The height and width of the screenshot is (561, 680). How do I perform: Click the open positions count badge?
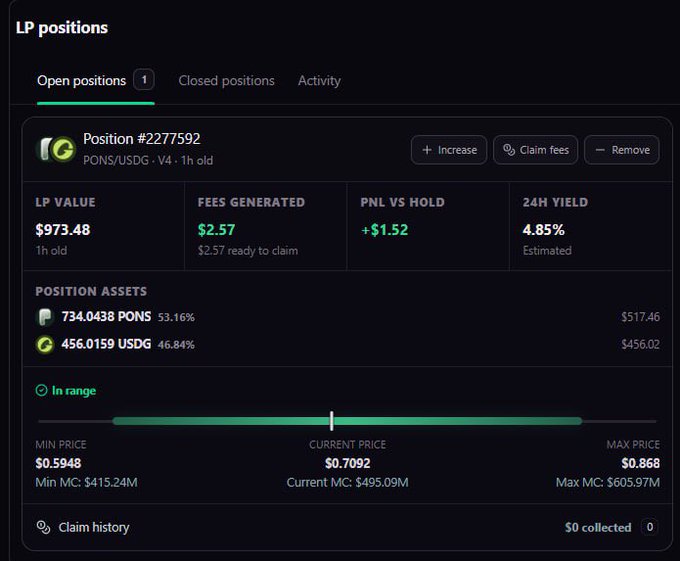144,80
